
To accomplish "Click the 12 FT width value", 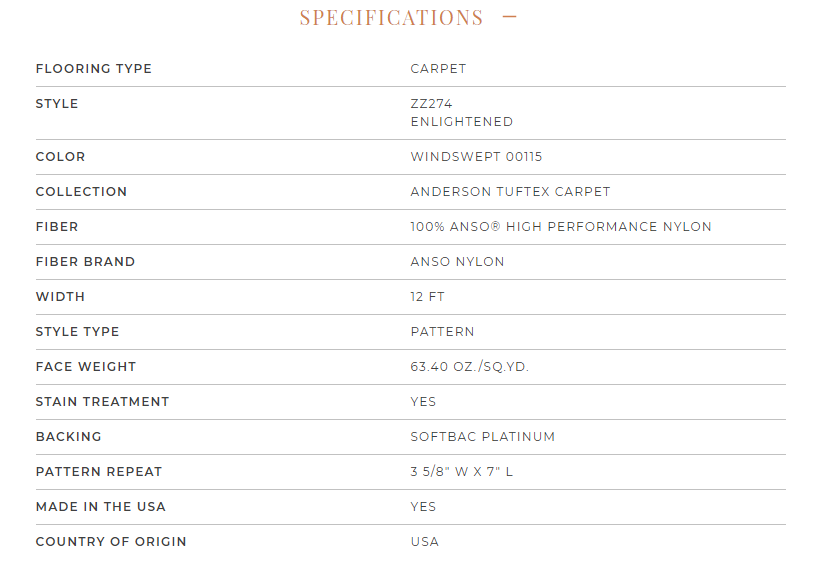I will coord(427,297).
